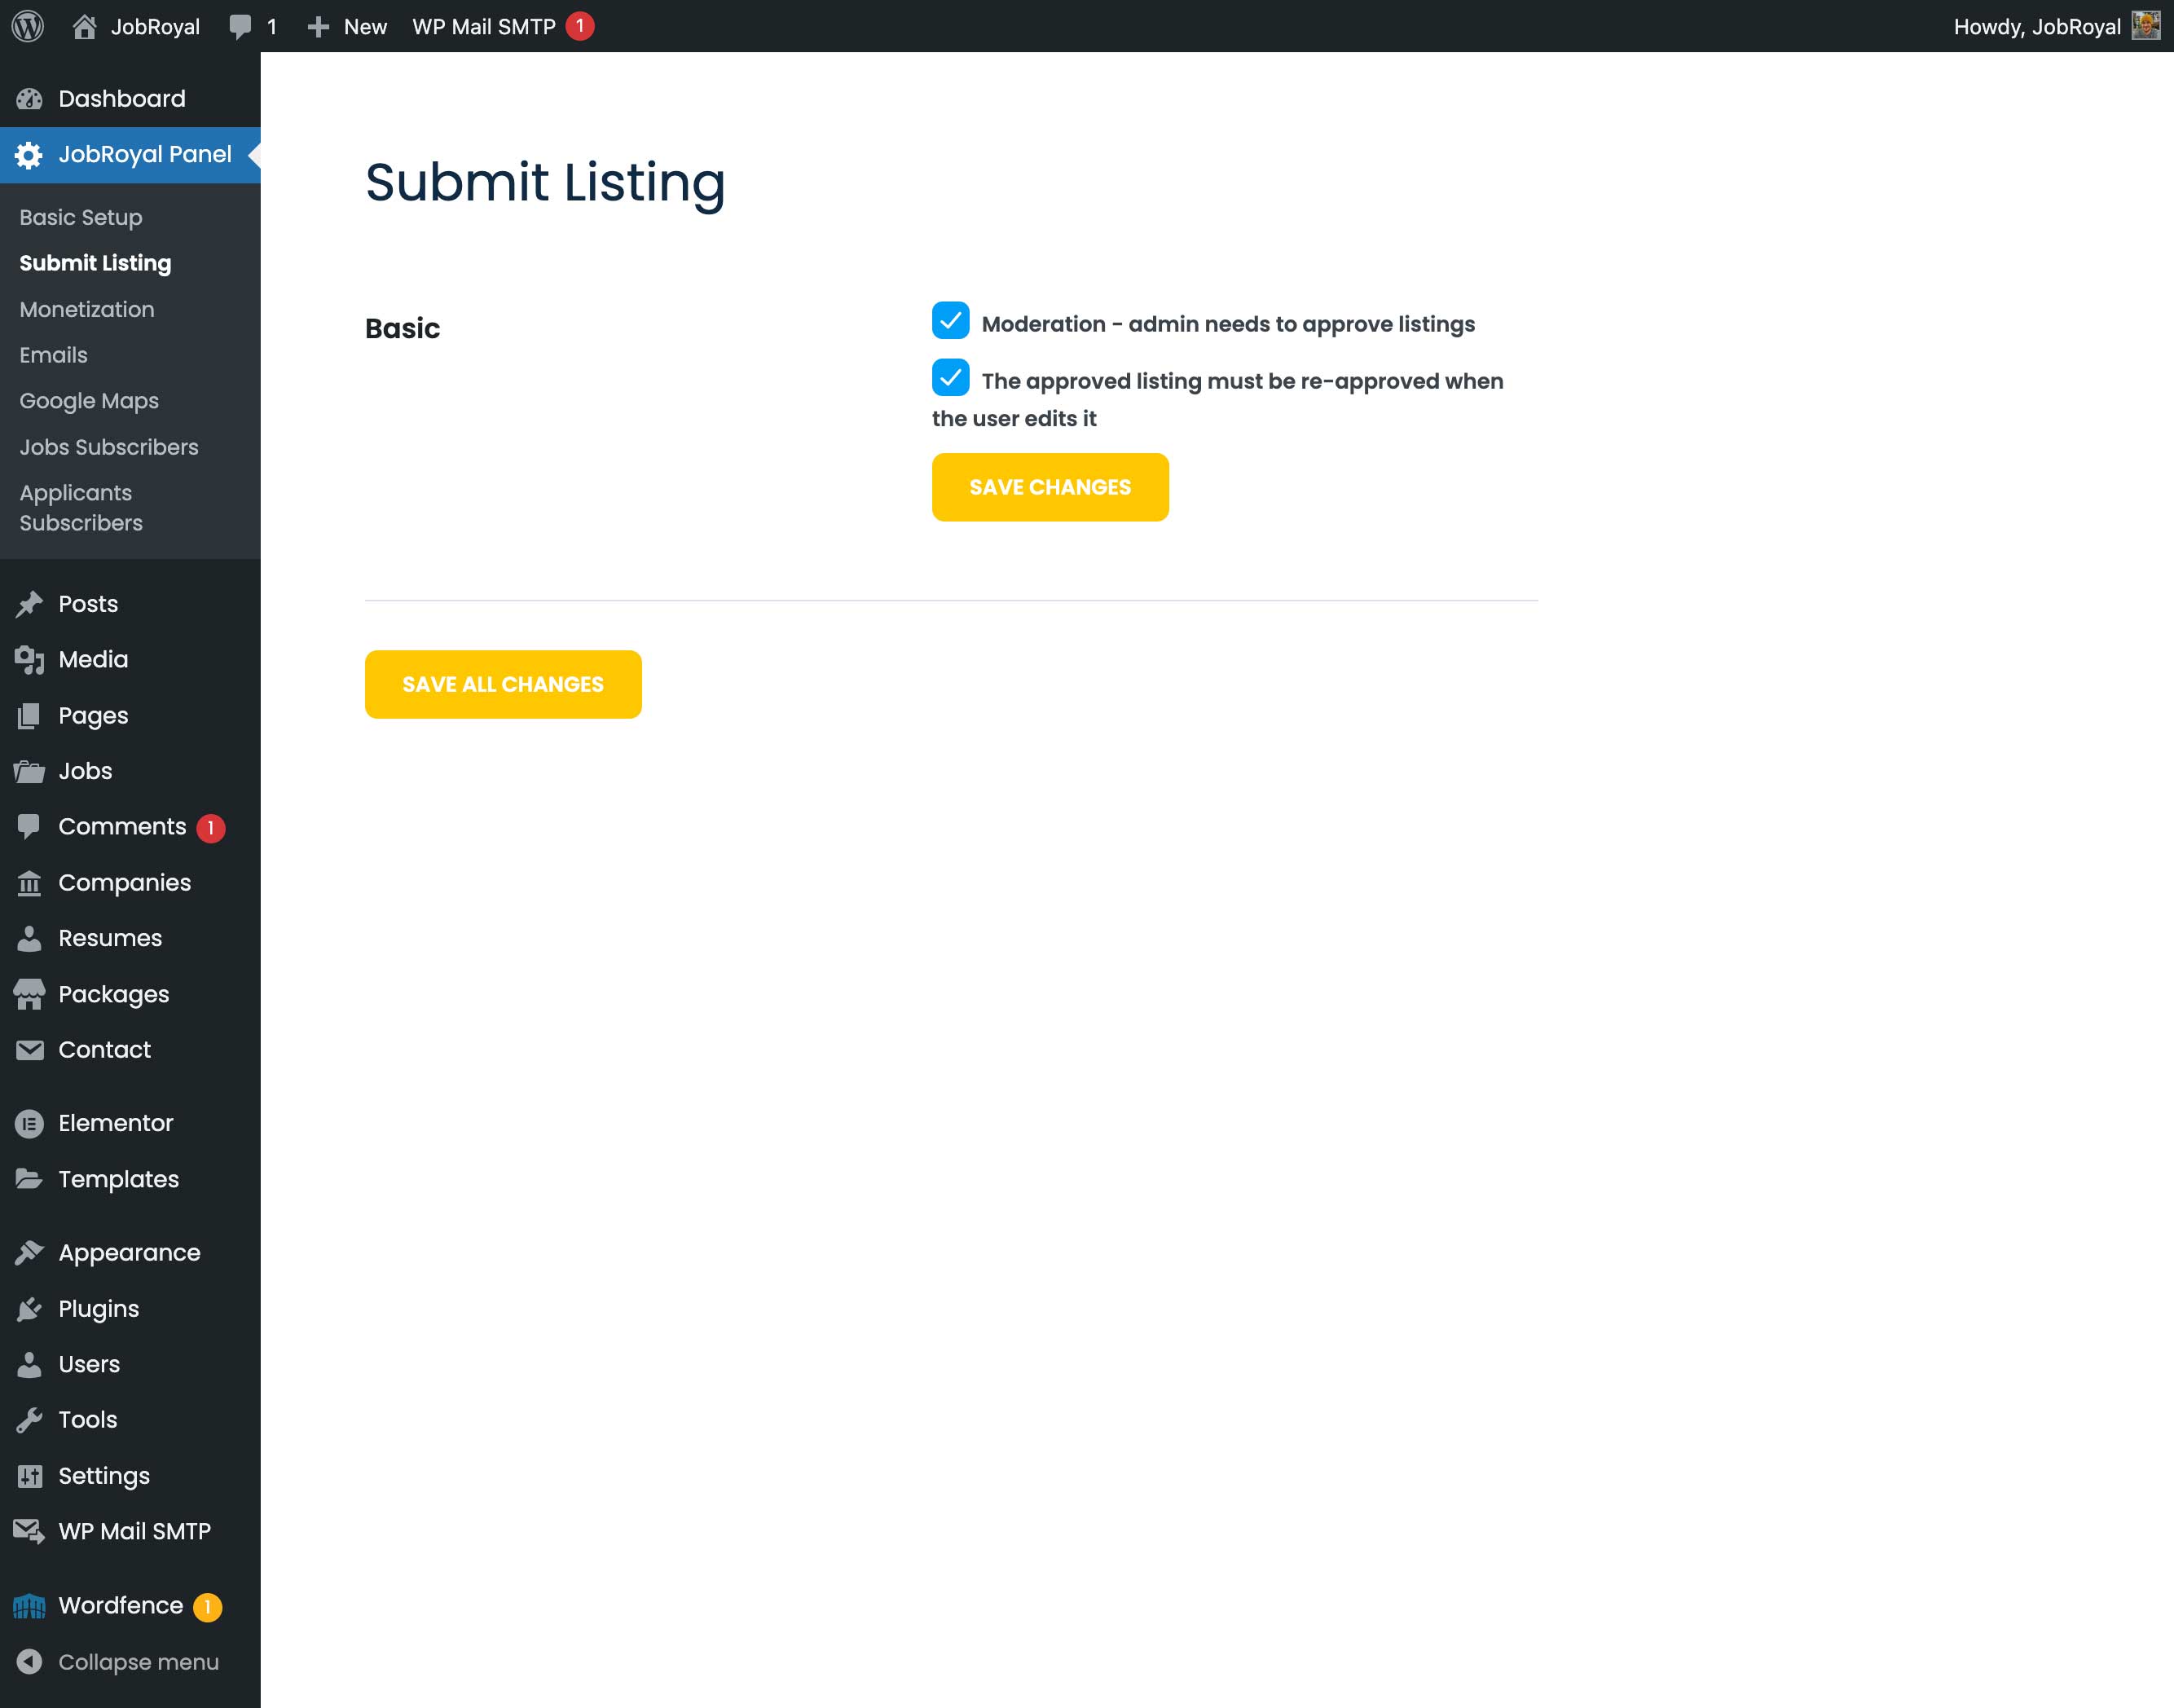Click the red badge next to WP Mail SMTP
The width and height of the screenshot is (2174, 1708).
[580, 26]
